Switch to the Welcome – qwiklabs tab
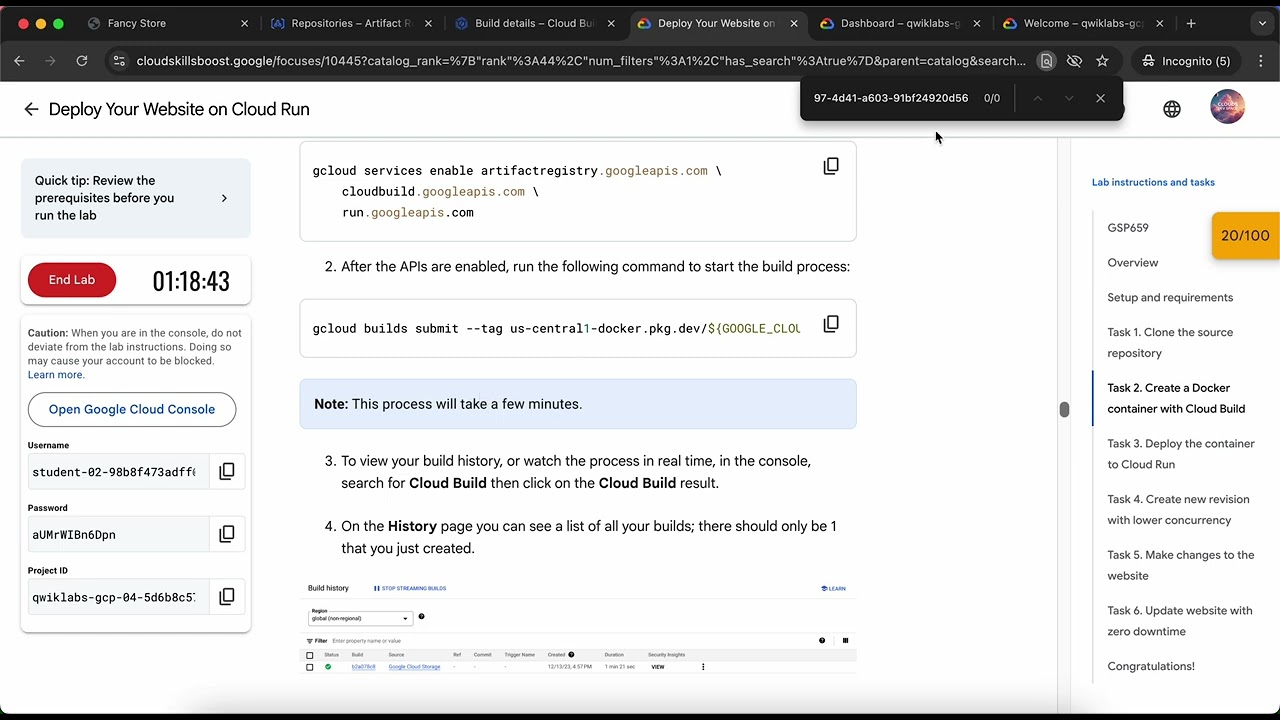 point(1083,23)
